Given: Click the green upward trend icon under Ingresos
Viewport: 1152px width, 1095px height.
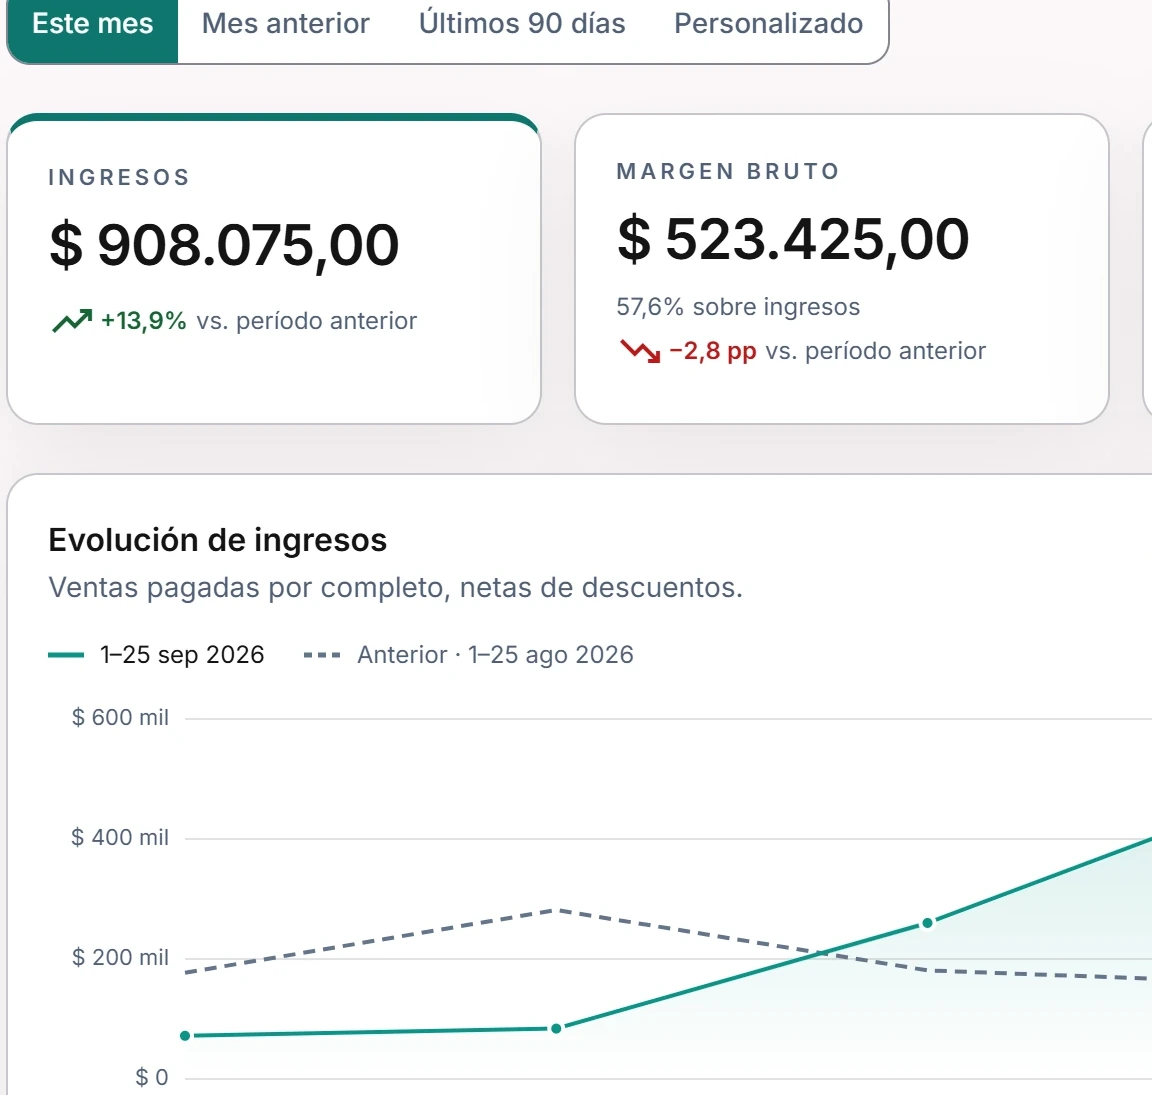Looking at the screenshot, I should (x=72, y=320).
